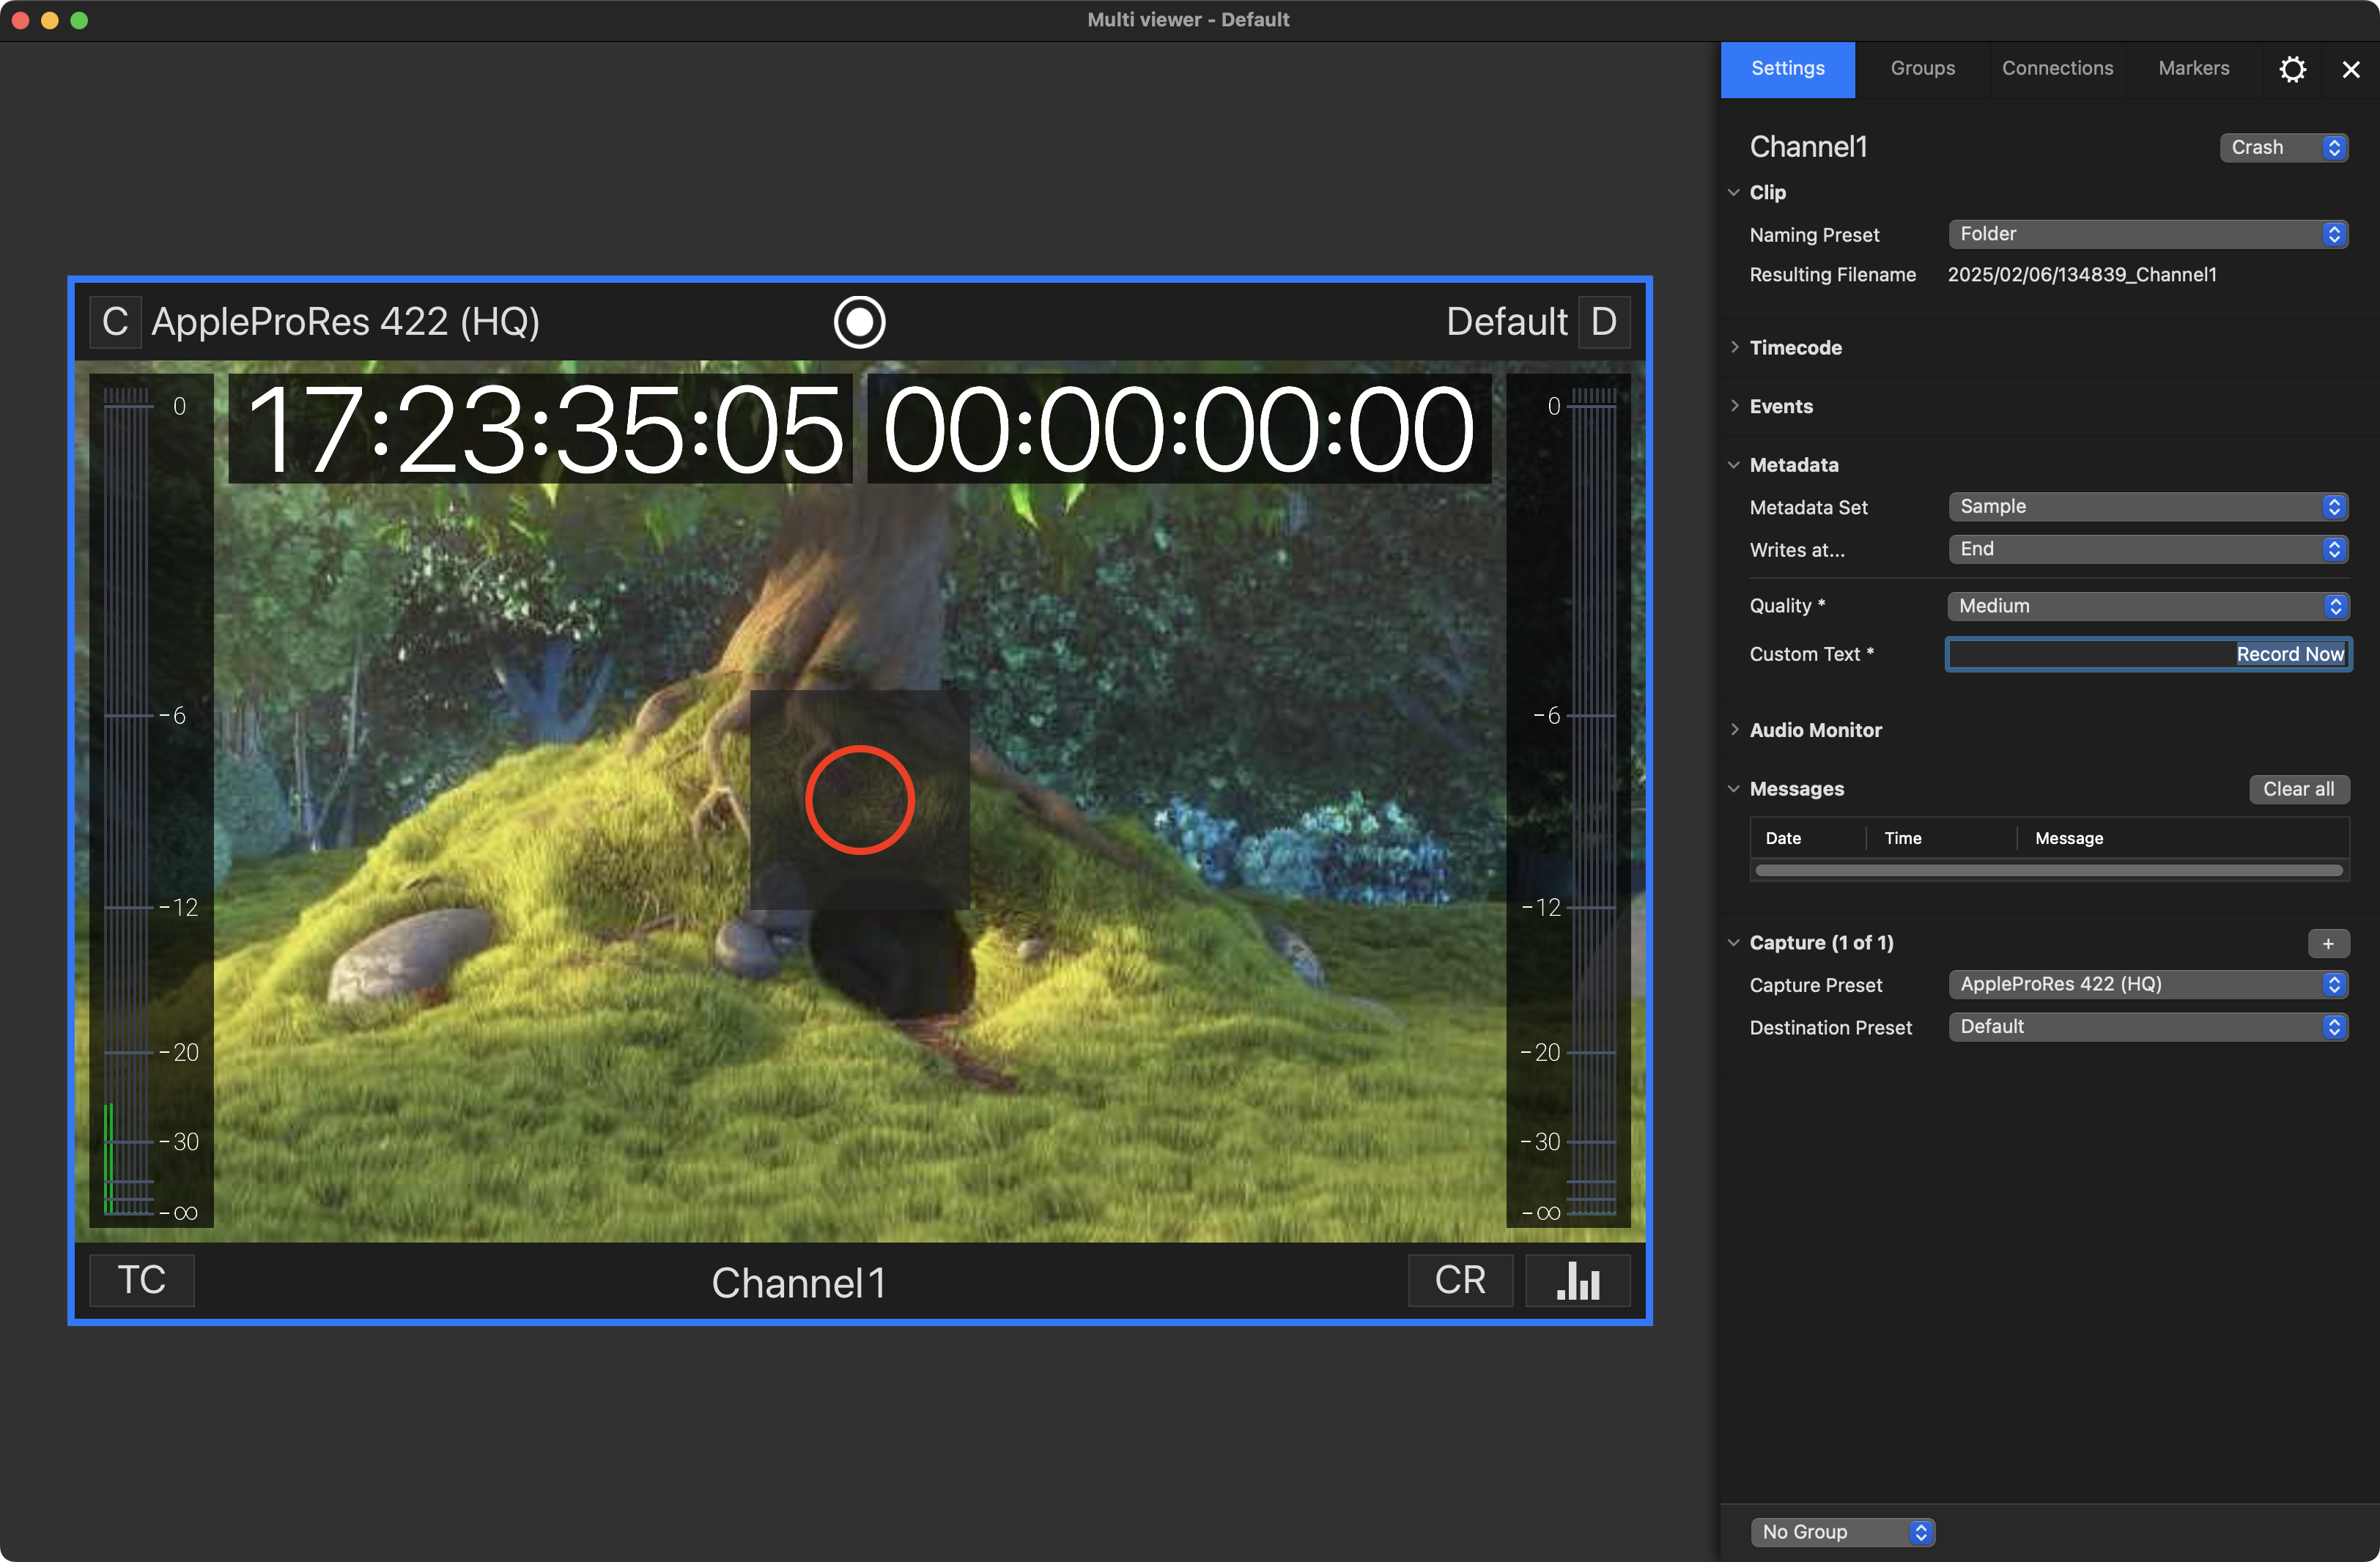Click the right audio level meter
The height and width of the screenshot is (1562, 2380).
click(1568, 801)
